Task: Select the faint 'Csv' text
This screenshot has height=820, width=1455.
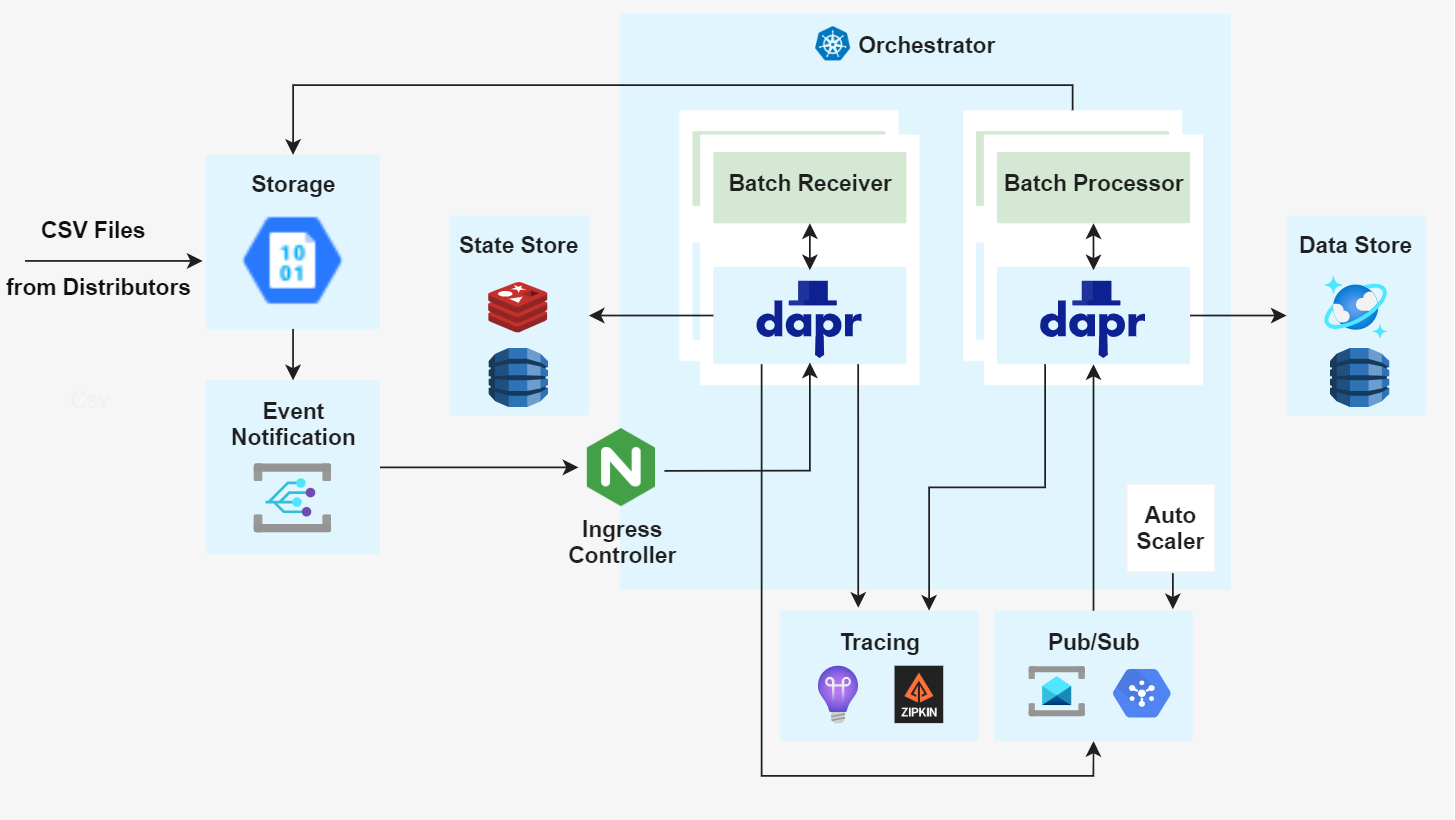Action: coord(90,400)
